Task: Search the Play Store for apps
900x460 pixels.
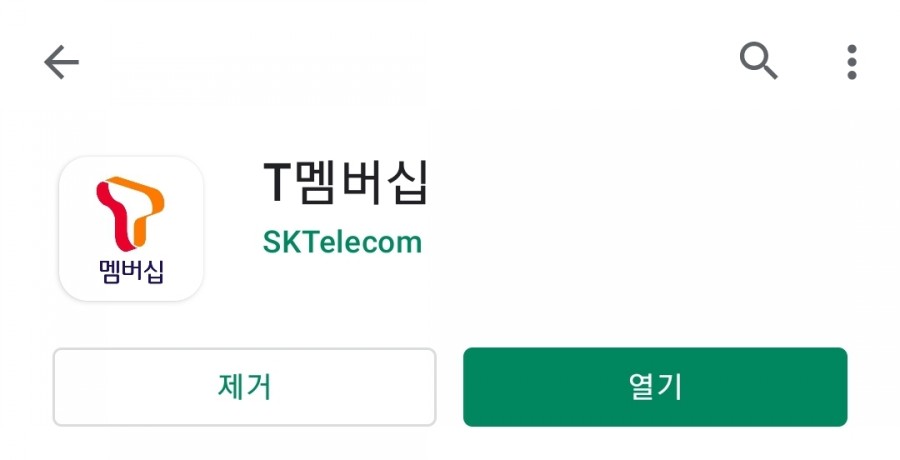Action: pyautogui.click(x=758, y=60)
